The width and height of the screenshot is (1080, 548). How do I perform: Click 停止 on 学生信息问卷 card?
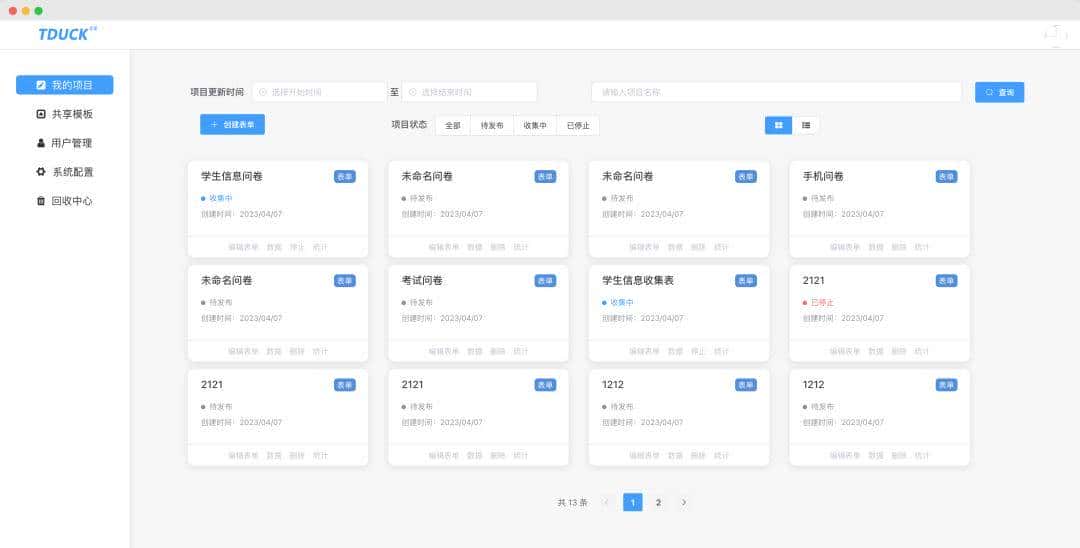(x=297, y=247)
